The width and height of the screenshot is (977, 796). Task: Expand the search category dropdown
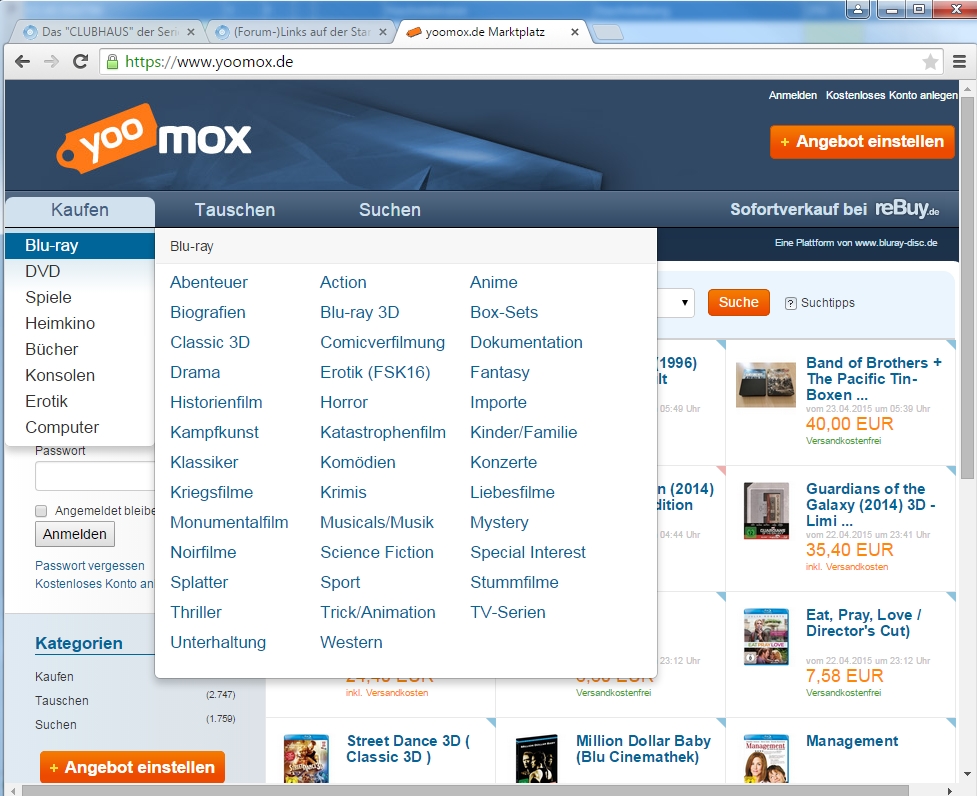tap(685, 302)
